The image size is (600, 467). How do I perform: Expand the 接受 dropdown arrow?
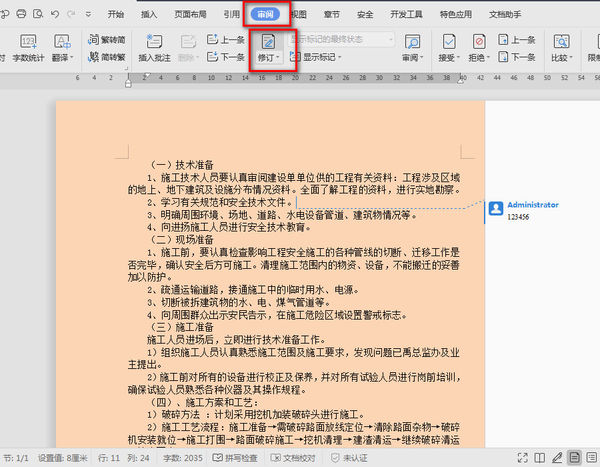pyautogui.click(x=458, y=58)
